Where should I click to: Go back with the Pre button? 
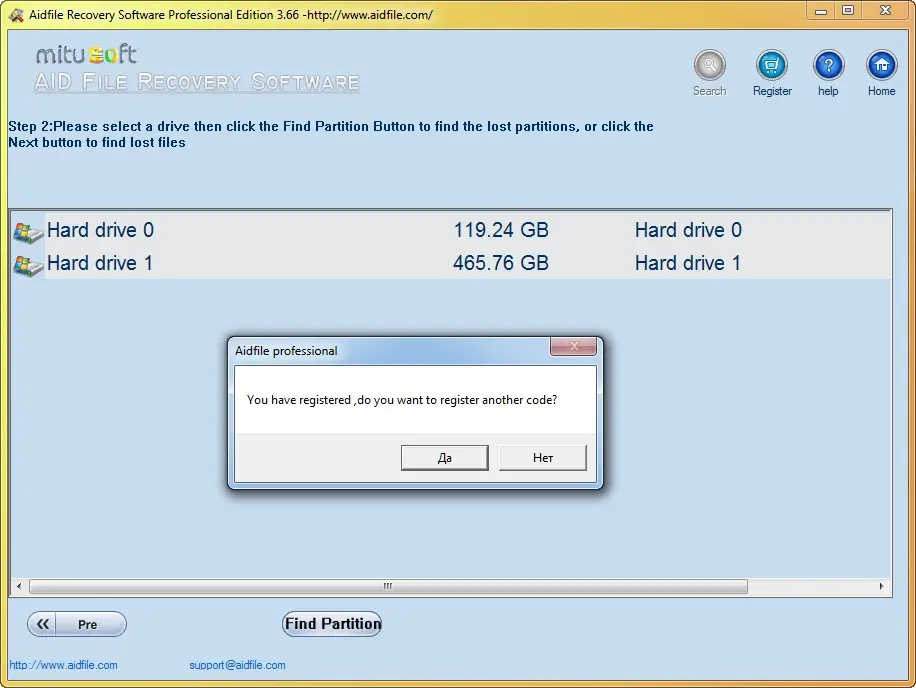point(77,624)
